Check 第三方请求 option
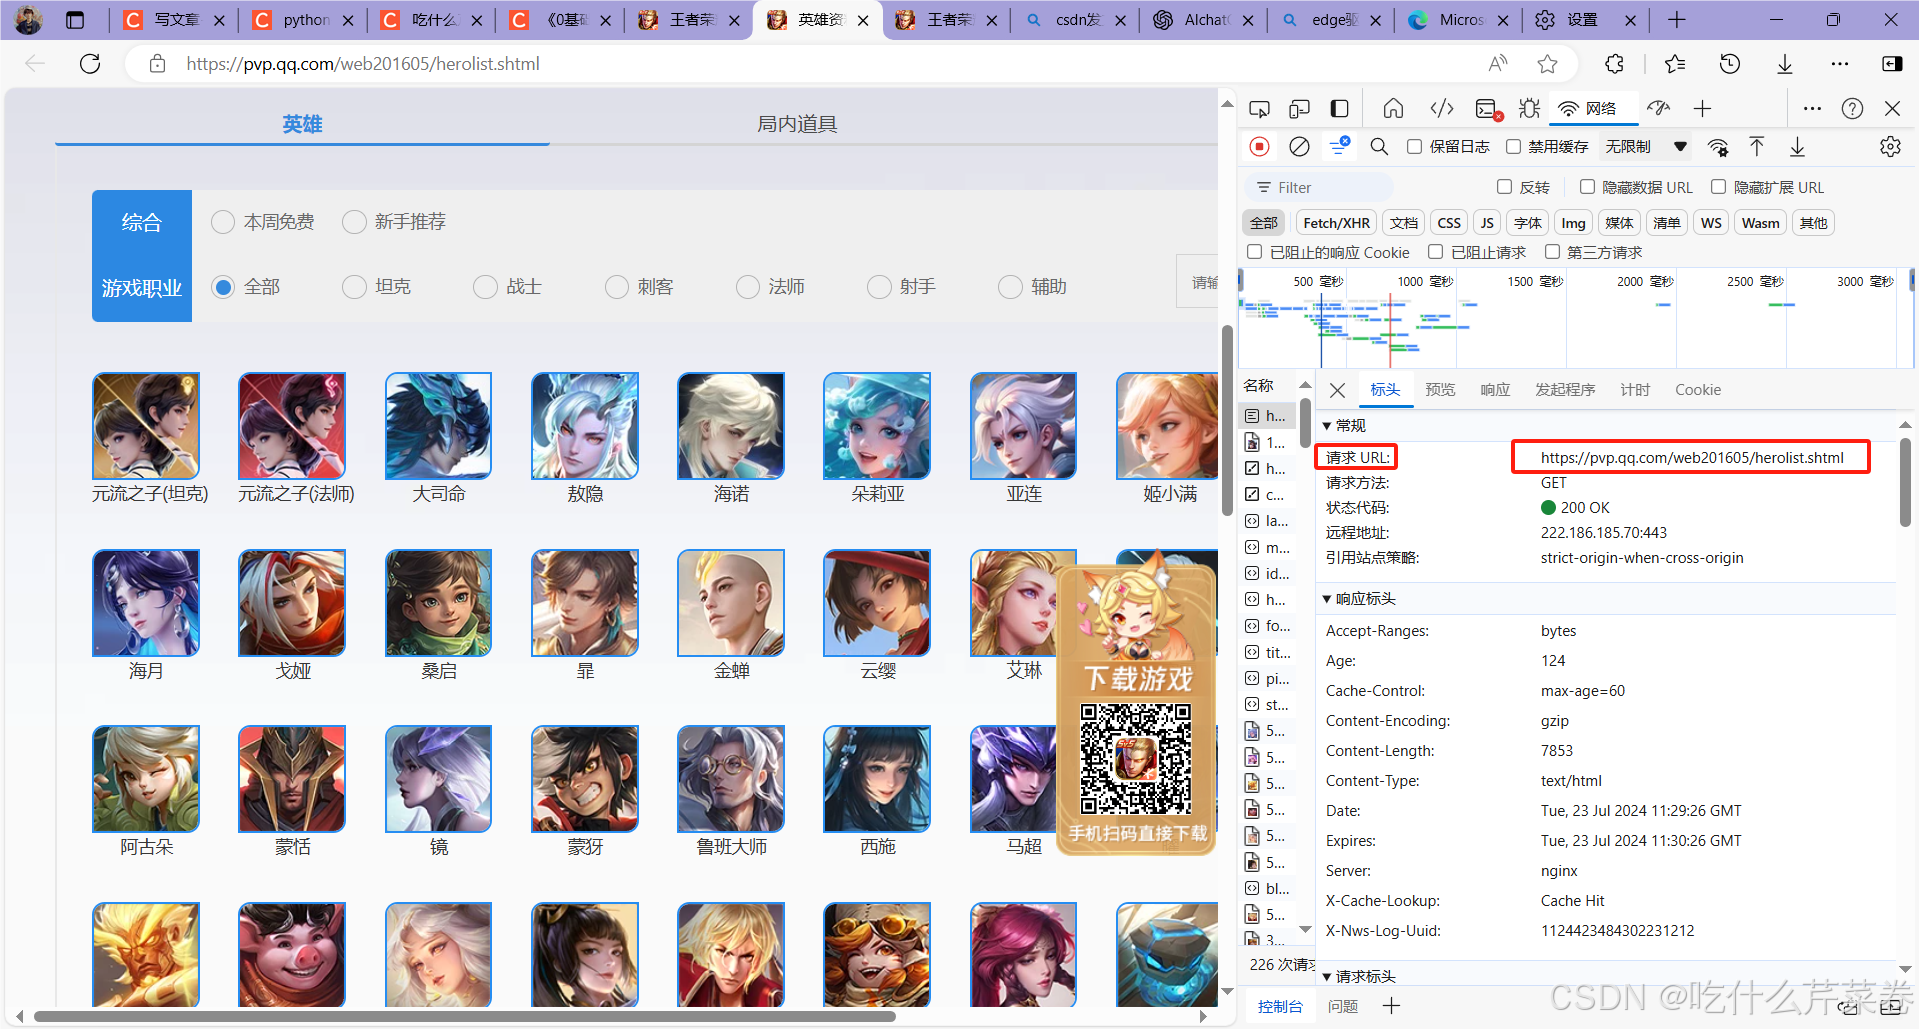Viewport: 1919px width, 1029px height. [x=1552, y=252]
